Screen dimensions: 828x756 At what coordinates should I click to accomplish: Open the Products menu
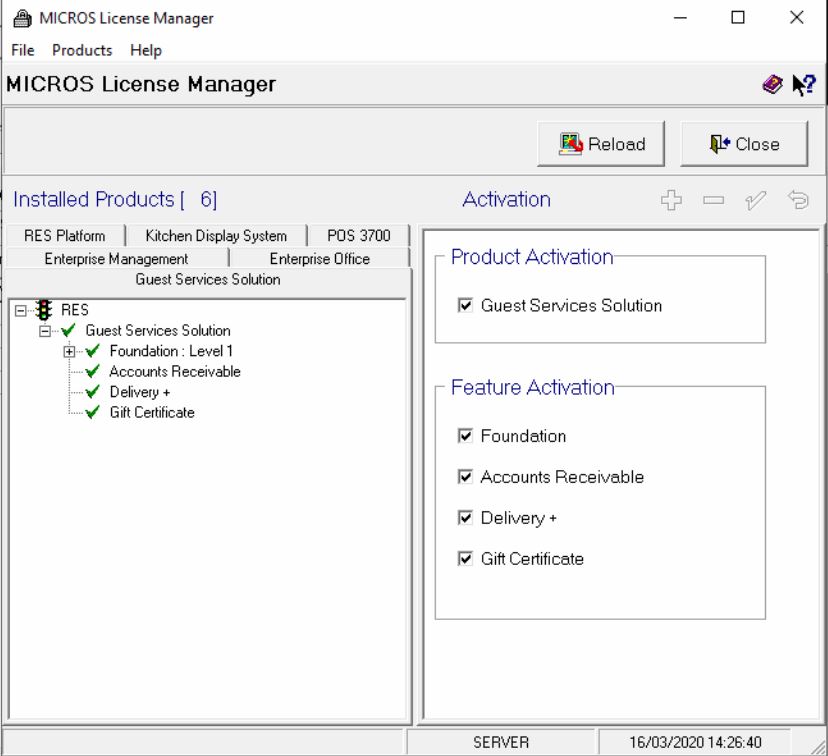click(82, 50)
